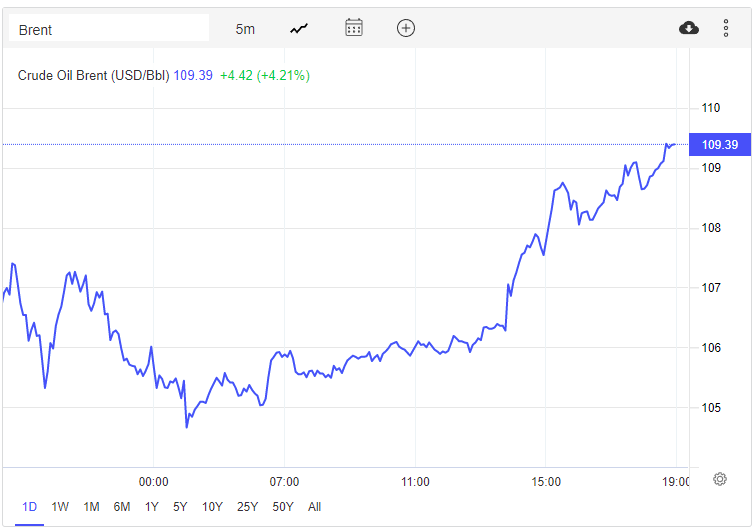Download chart data via cloud icon
Screen dimensions: 754x531
click(x=689, y=28)
